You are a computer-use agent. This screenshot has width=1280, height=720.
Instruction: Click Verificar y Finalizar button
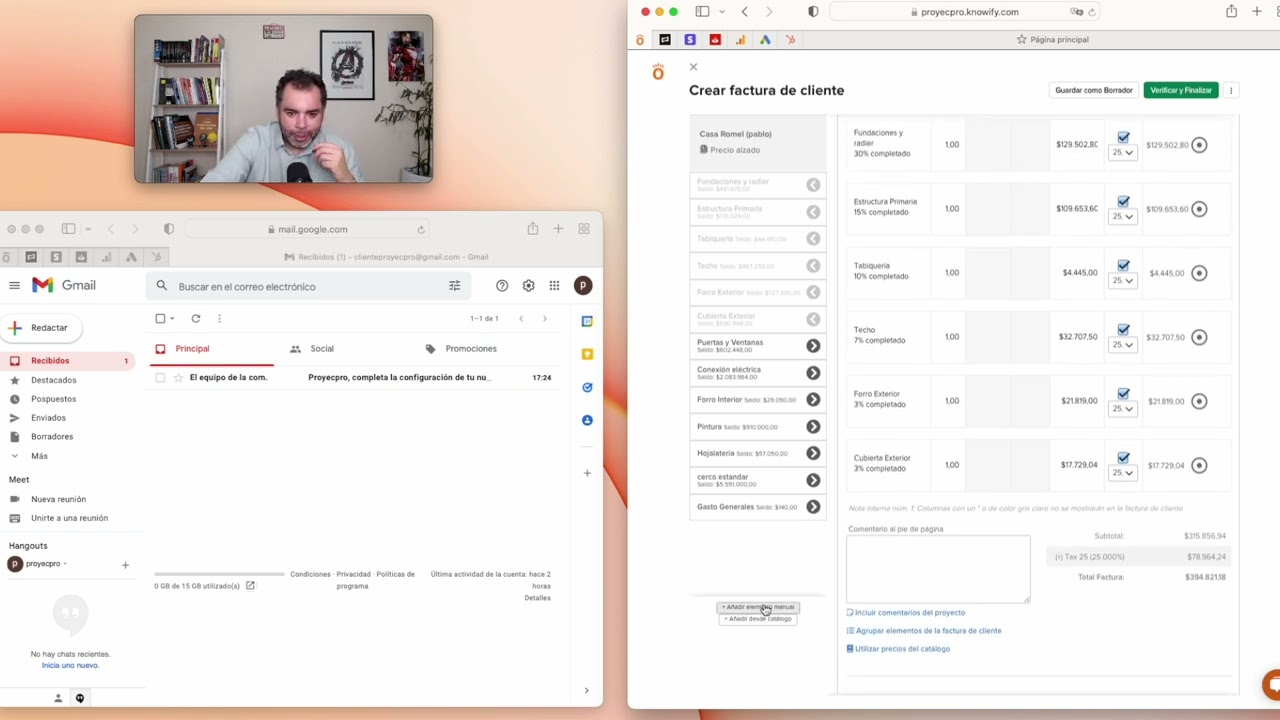coord(1181,90)
